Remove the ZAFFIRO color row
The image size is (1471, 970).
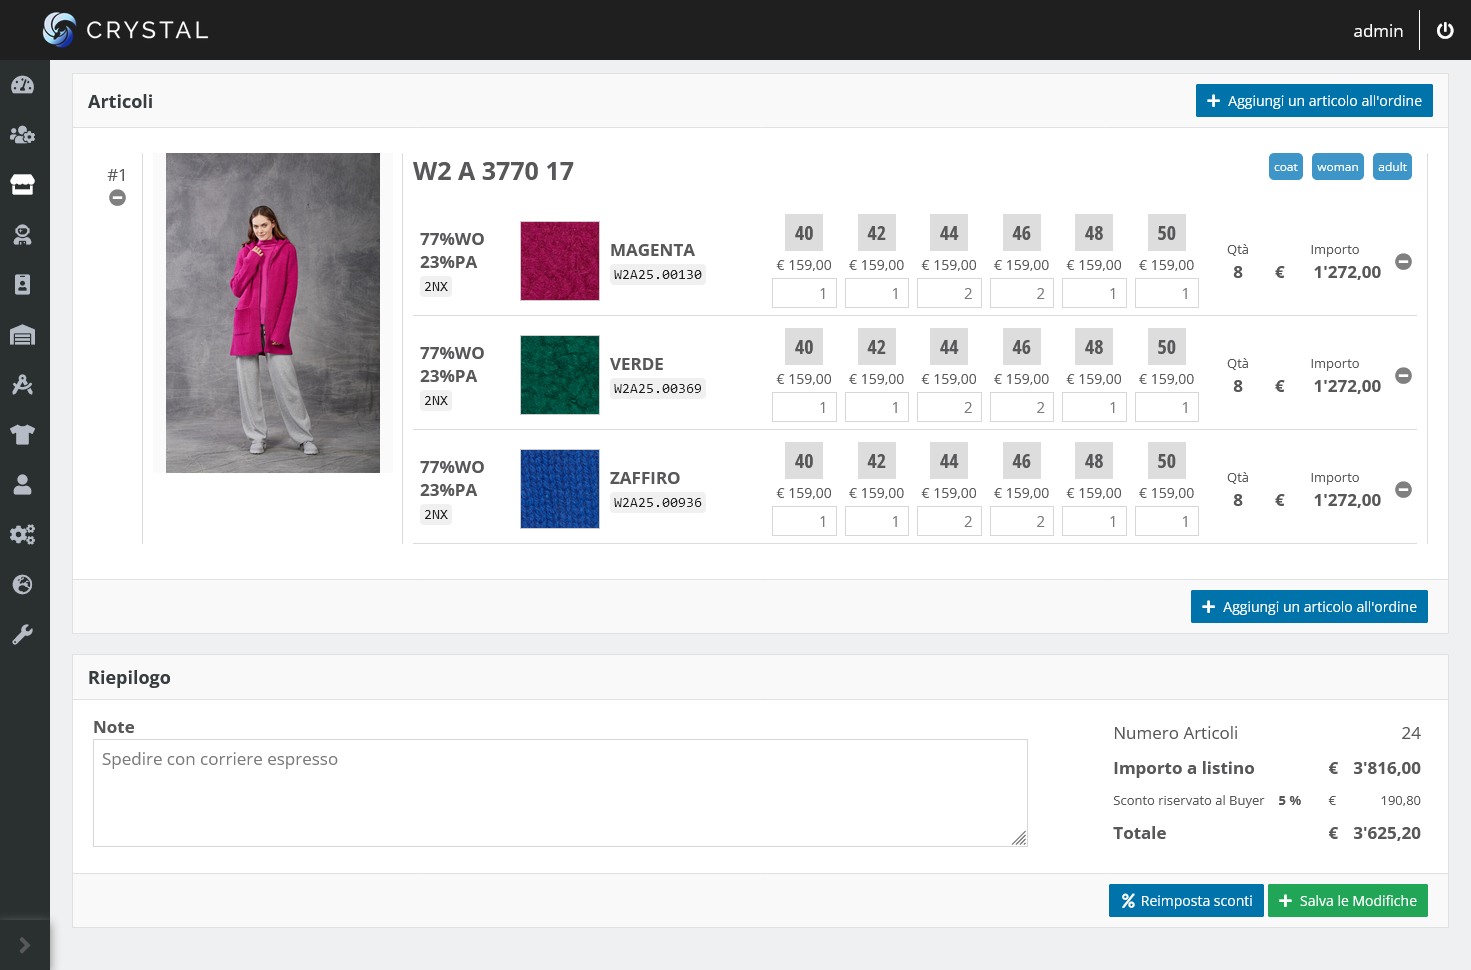tap(1403, 490)
